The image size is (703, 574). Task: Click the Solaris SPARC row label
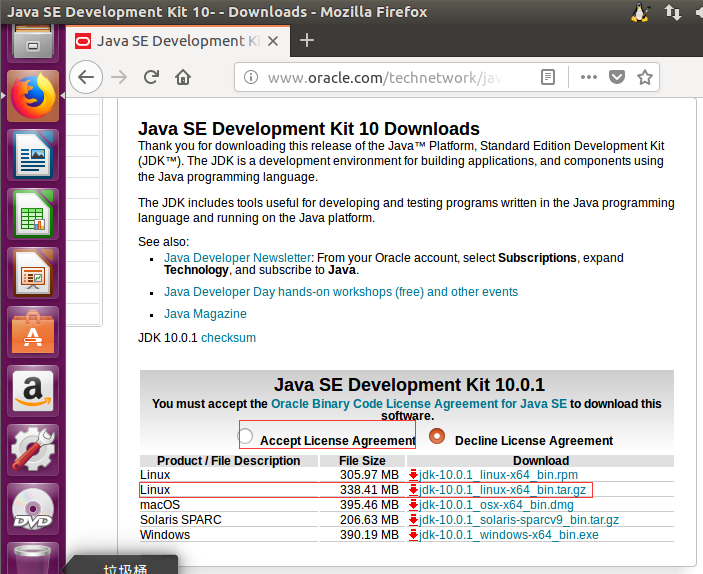tap(181, 520)
